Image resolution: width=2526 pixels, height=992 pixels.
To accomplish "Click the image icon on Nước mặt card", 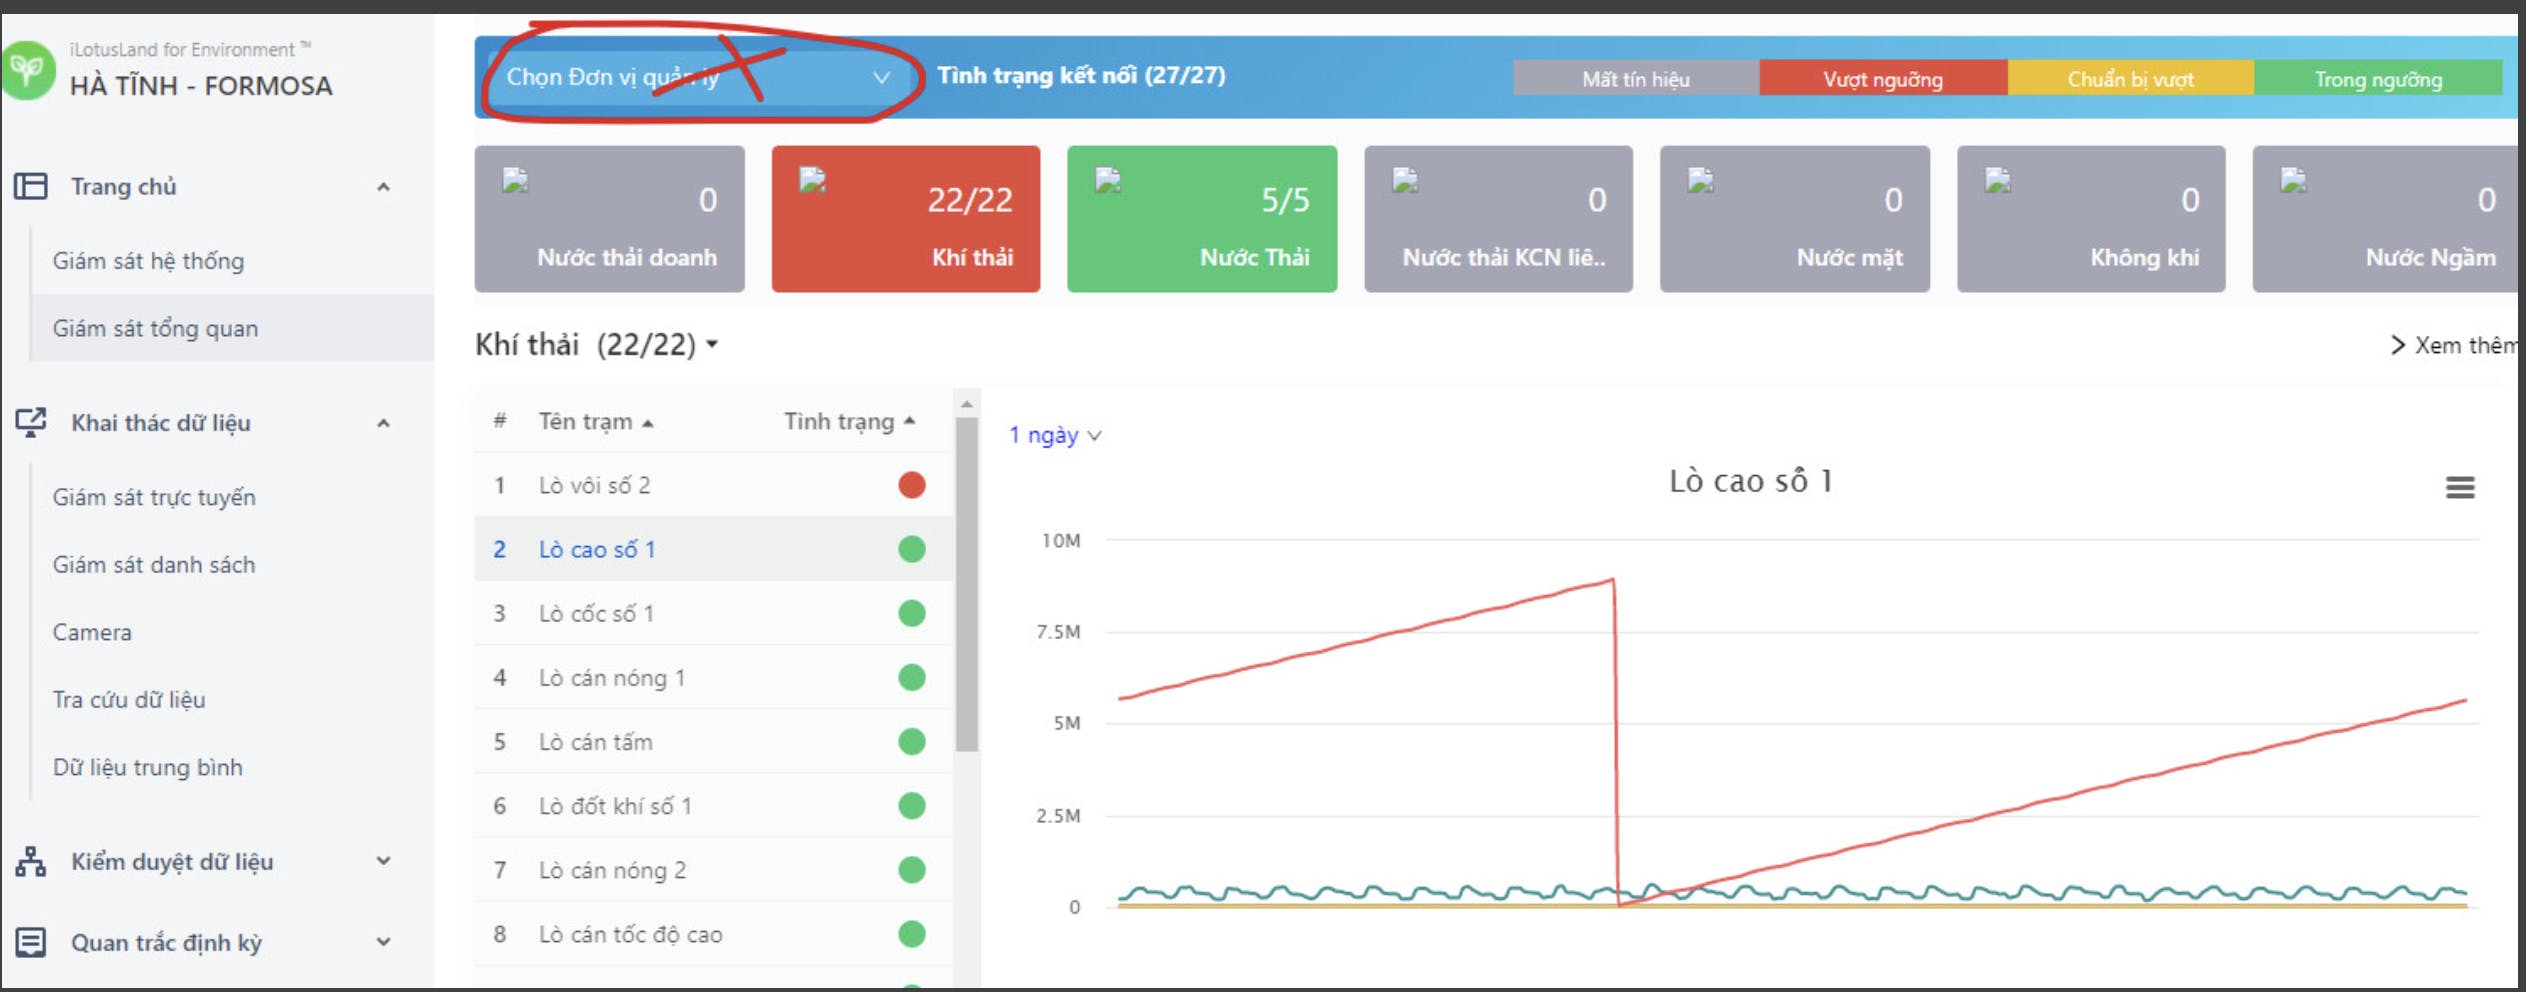I will (x=1701, y=180).
